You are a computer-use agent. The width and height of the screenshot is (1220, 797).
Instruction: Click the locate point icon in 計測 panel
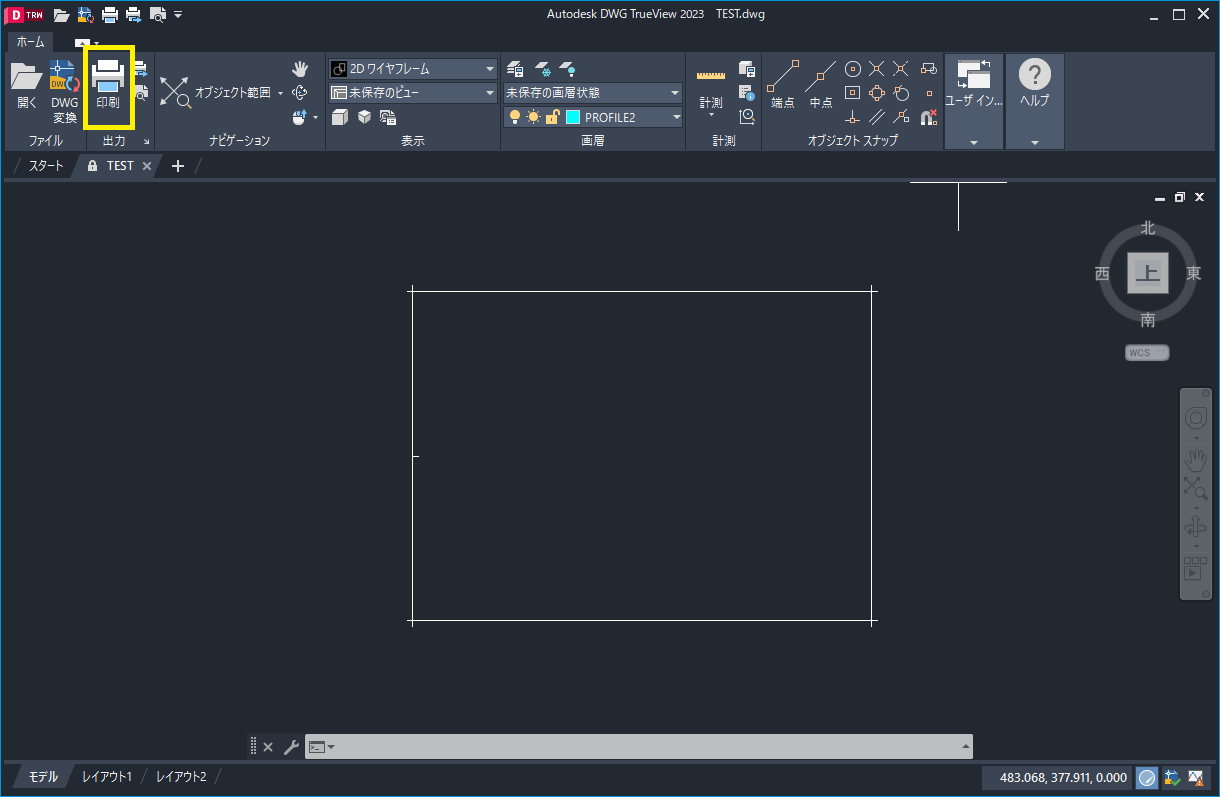coord(747,117)
